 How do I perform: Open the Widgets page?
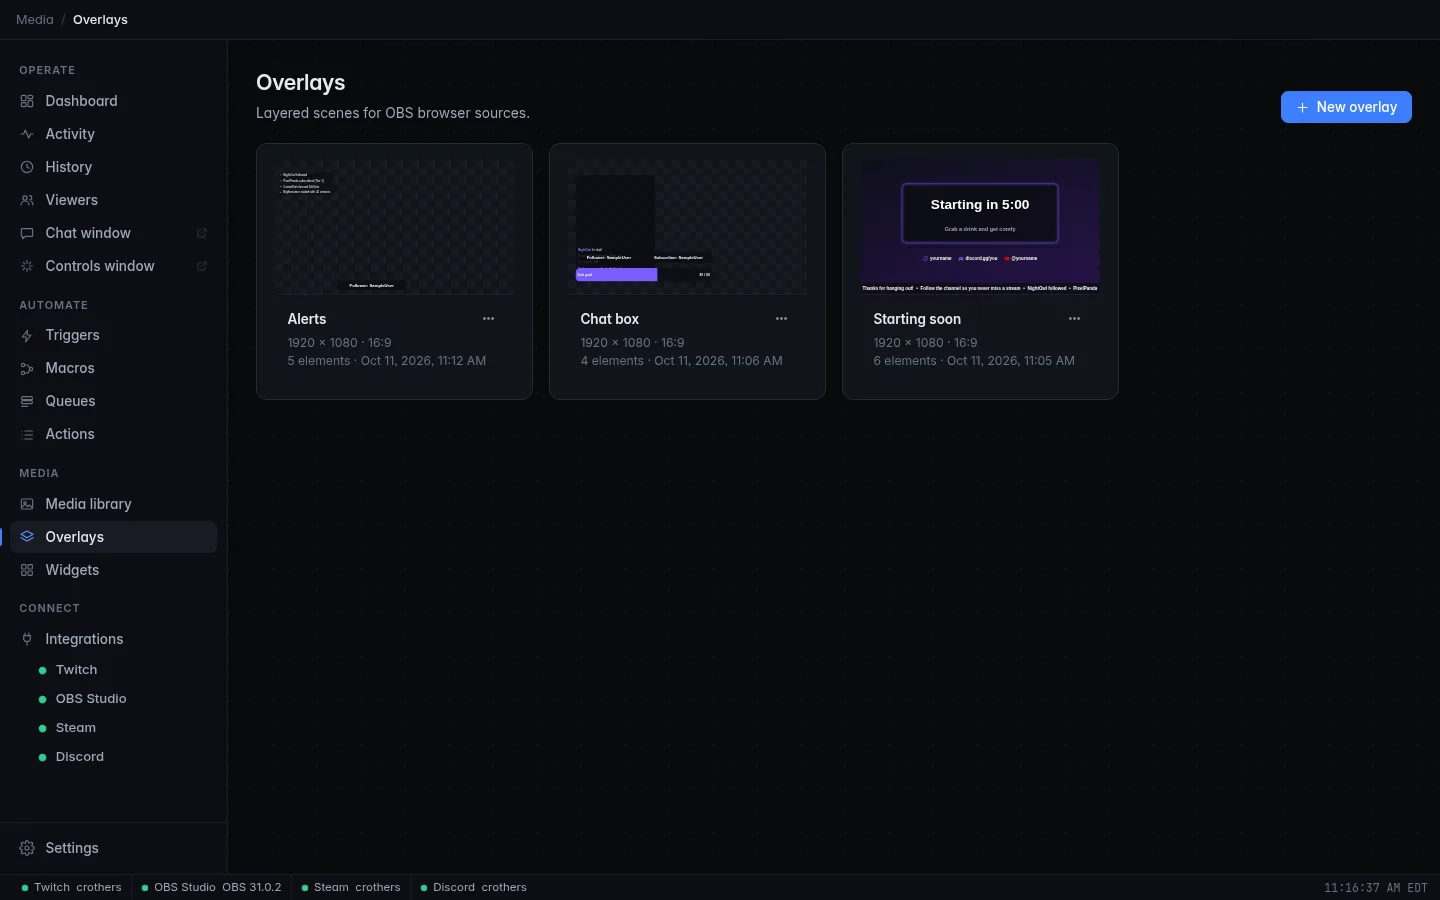point(113,570)
